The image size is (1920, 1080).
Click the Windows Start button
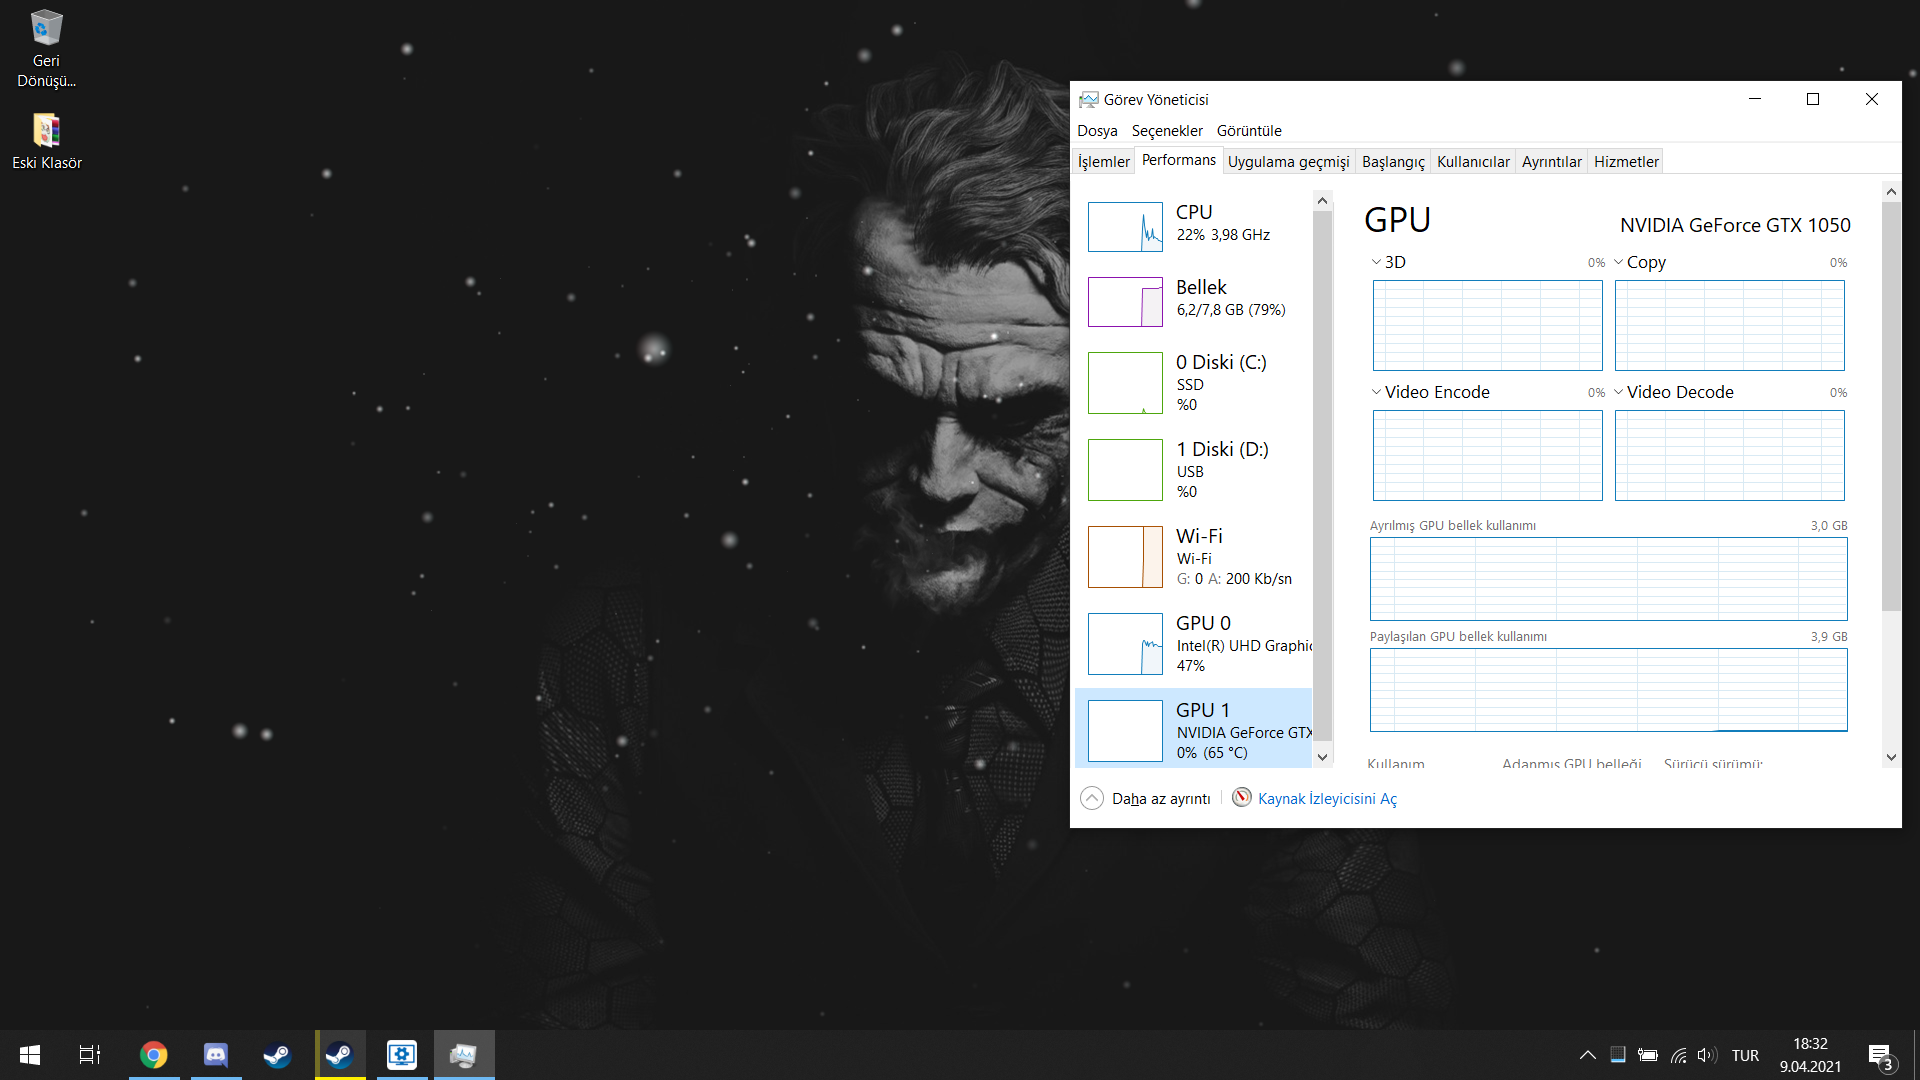tap(30, 1055)
